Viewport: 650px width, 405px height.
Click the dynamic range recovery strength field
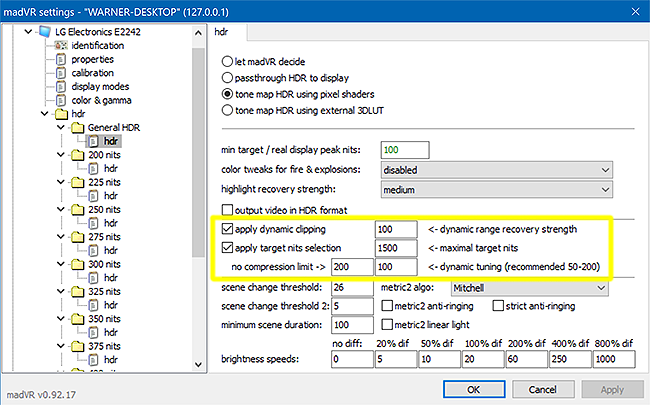(396, 229)
